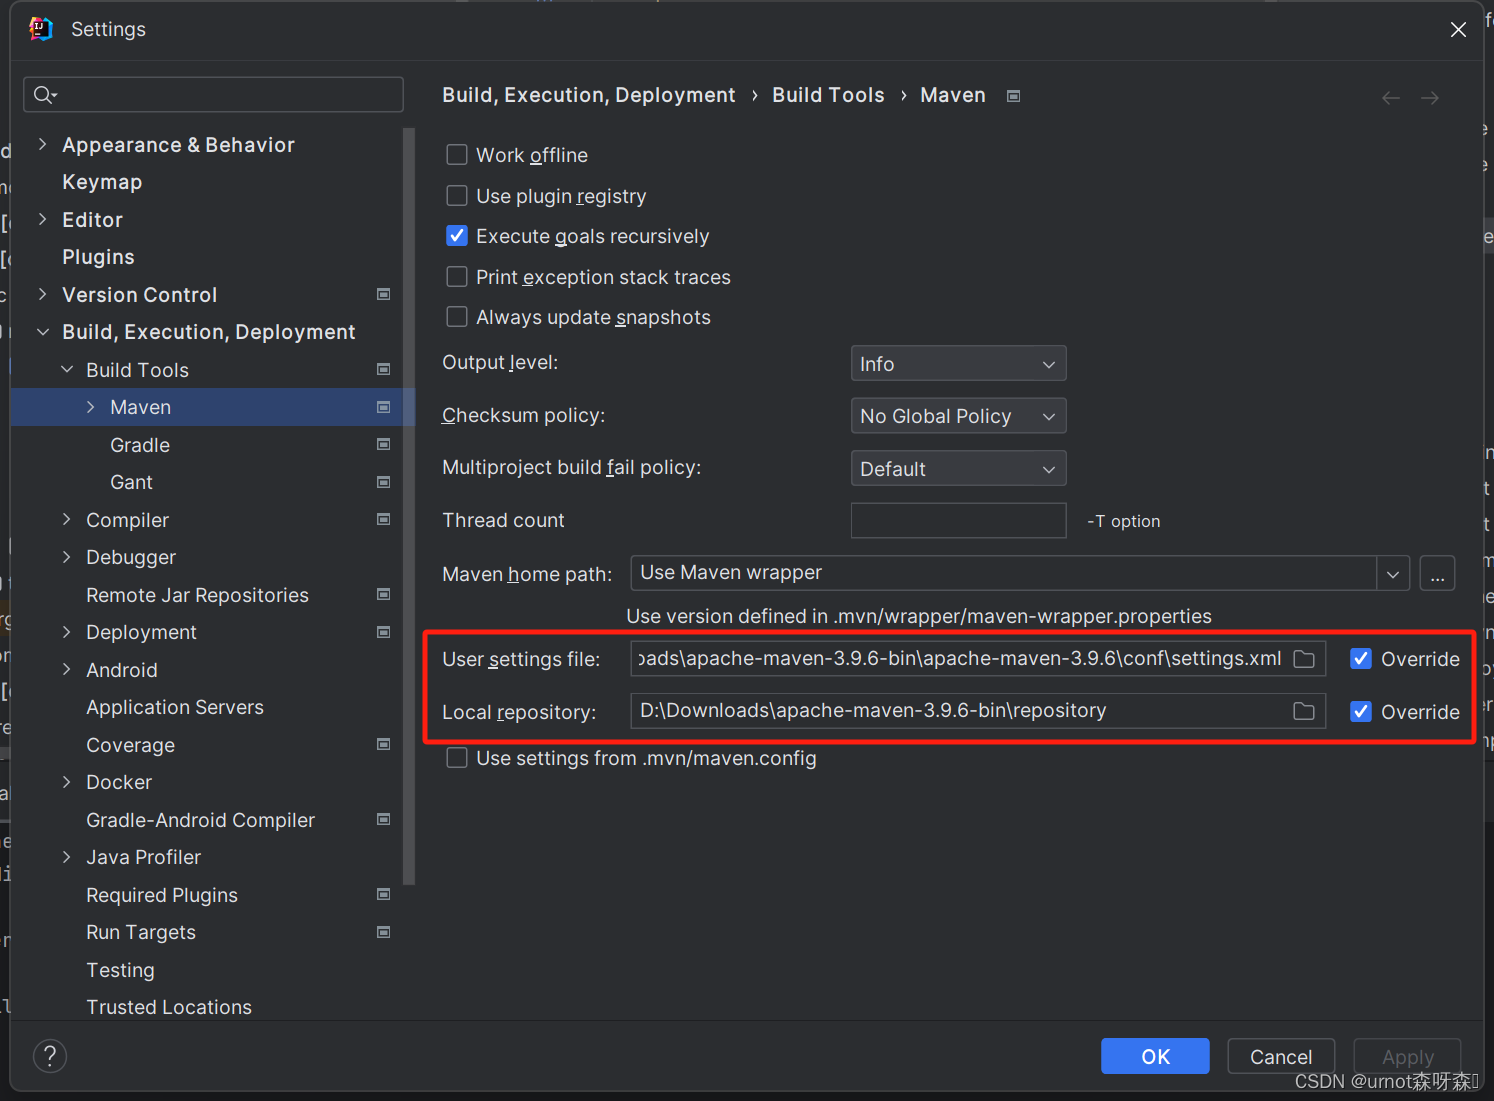Enable Print exception stack traces
Image resolution: width=1494 pixels, height=1101 pixels.
click(457, 277)
